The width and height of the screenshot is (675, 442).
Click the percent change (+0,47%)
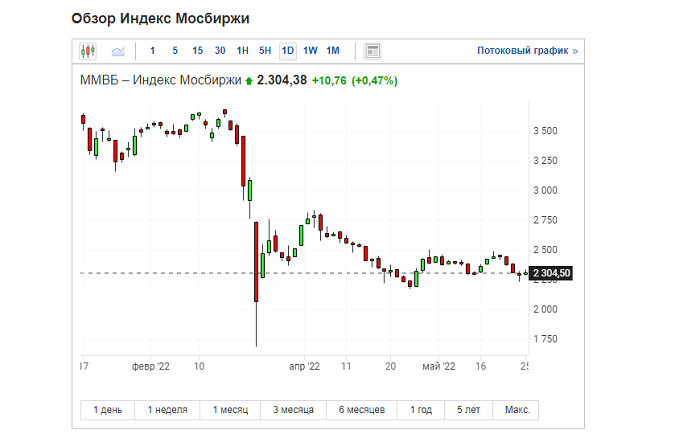375,81
